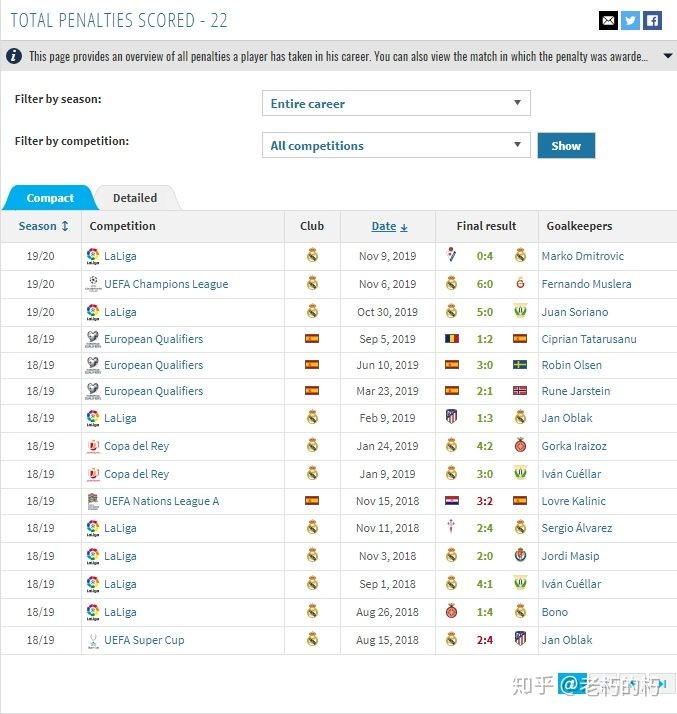Screen dimensions: 677x714
Task: Click the UEFA Super Cup trophy icon
Action: point(93,640)
